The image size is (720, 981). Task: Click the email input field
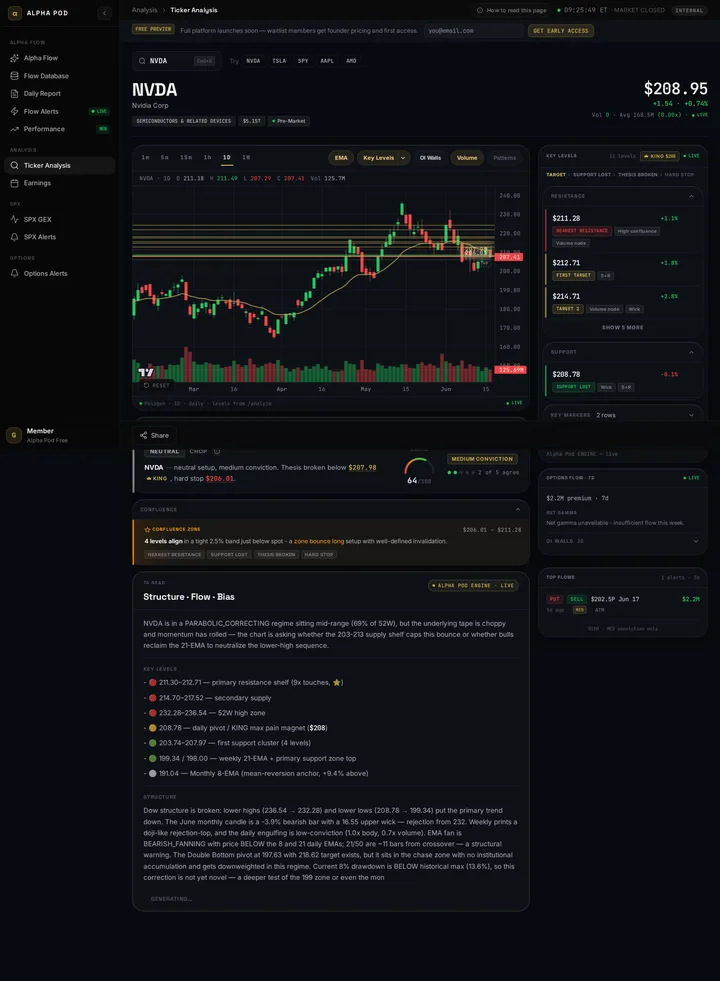[474, 31]
